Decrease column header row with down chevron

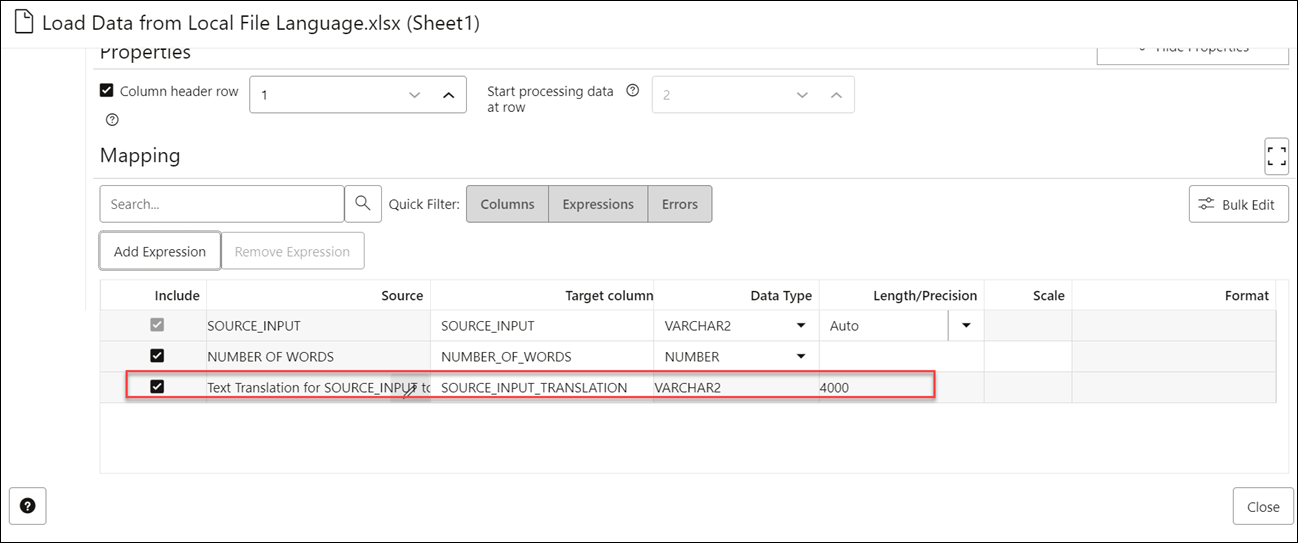click(x=415, y=95)
